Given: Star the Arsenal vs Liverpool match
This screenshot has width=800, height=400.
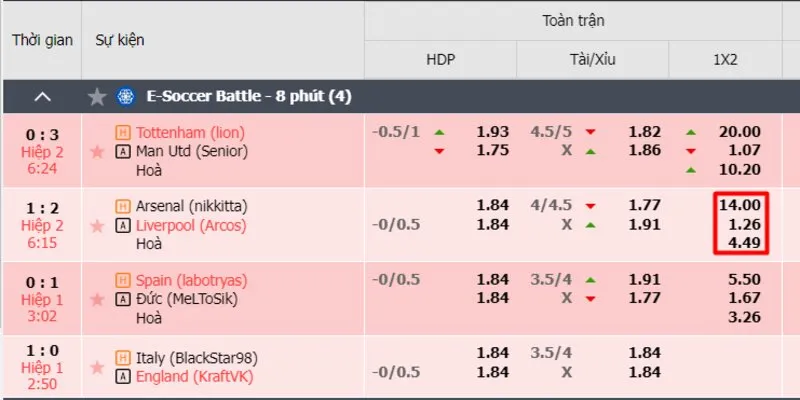Looking at the screenshot, I should click(97, 225).
